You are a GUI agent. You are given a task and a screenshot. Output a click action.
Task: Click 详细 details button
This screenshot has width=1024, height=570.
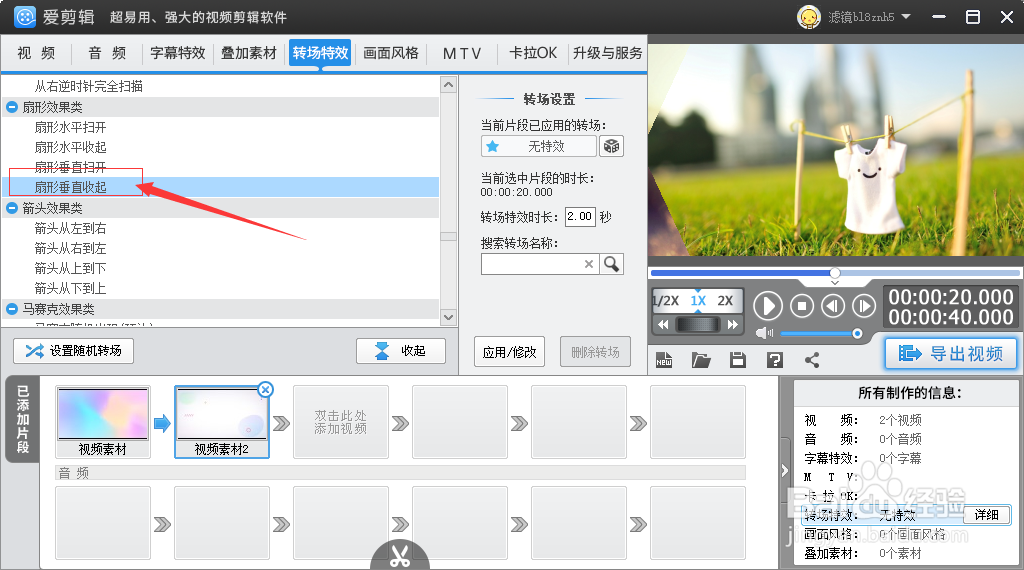(x=987, y=515)
